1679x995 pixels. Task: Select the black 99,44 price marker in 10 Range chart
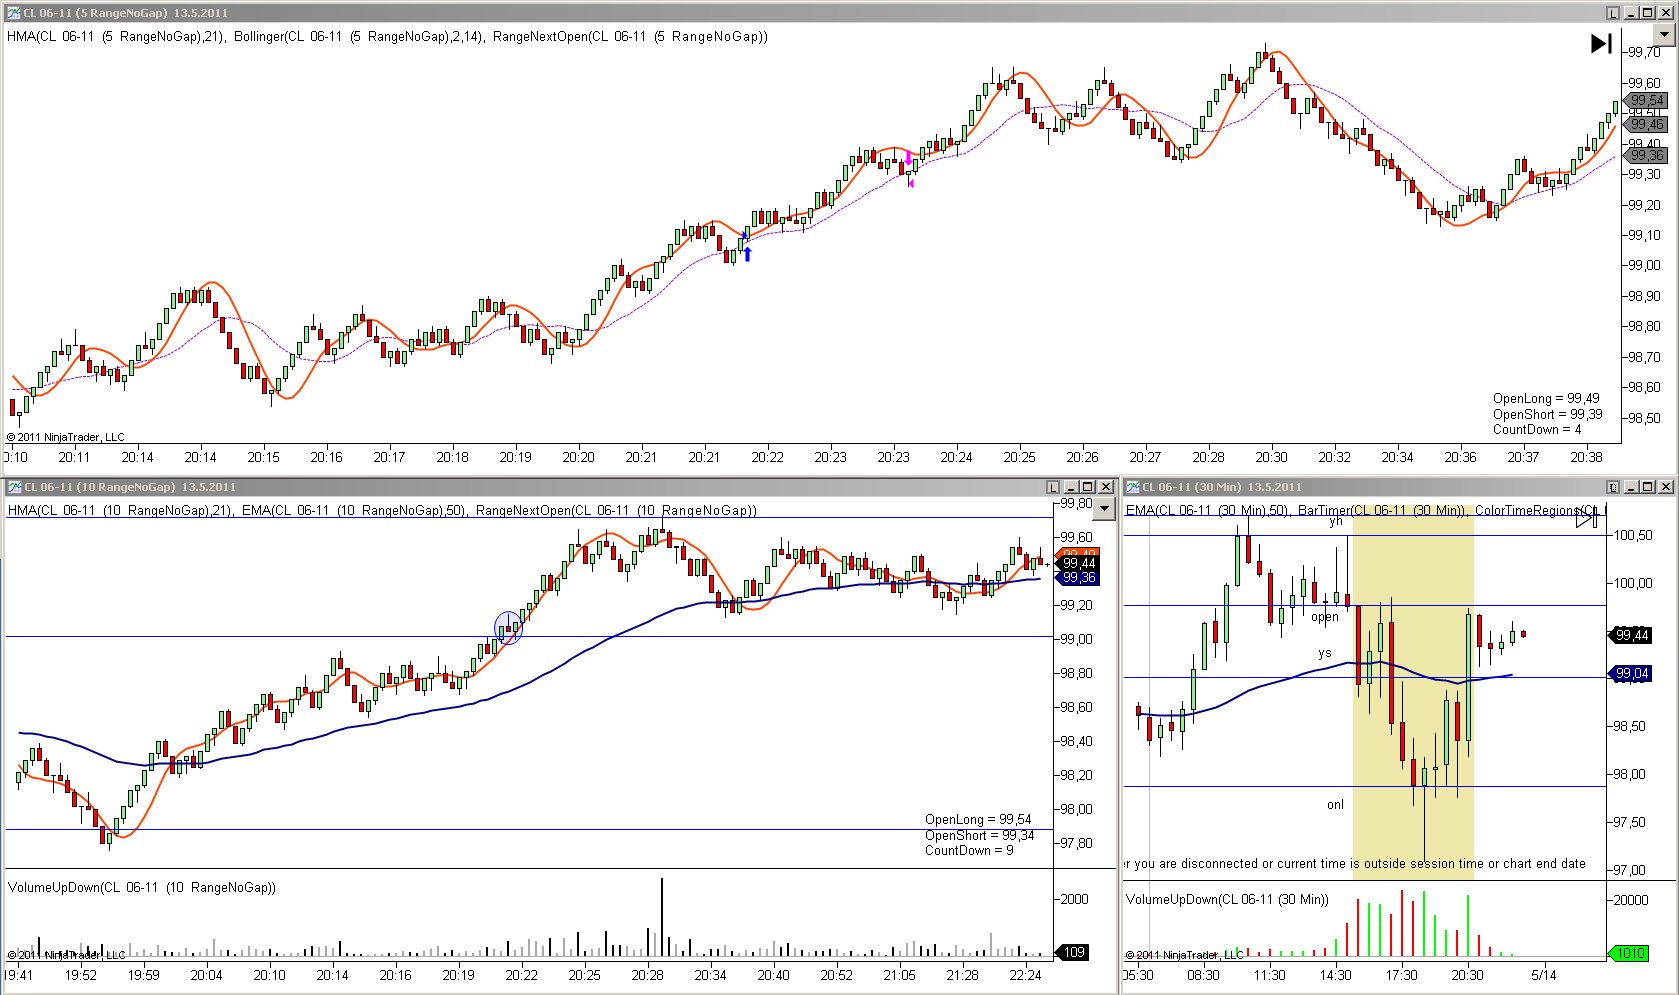coord(1079,564)
